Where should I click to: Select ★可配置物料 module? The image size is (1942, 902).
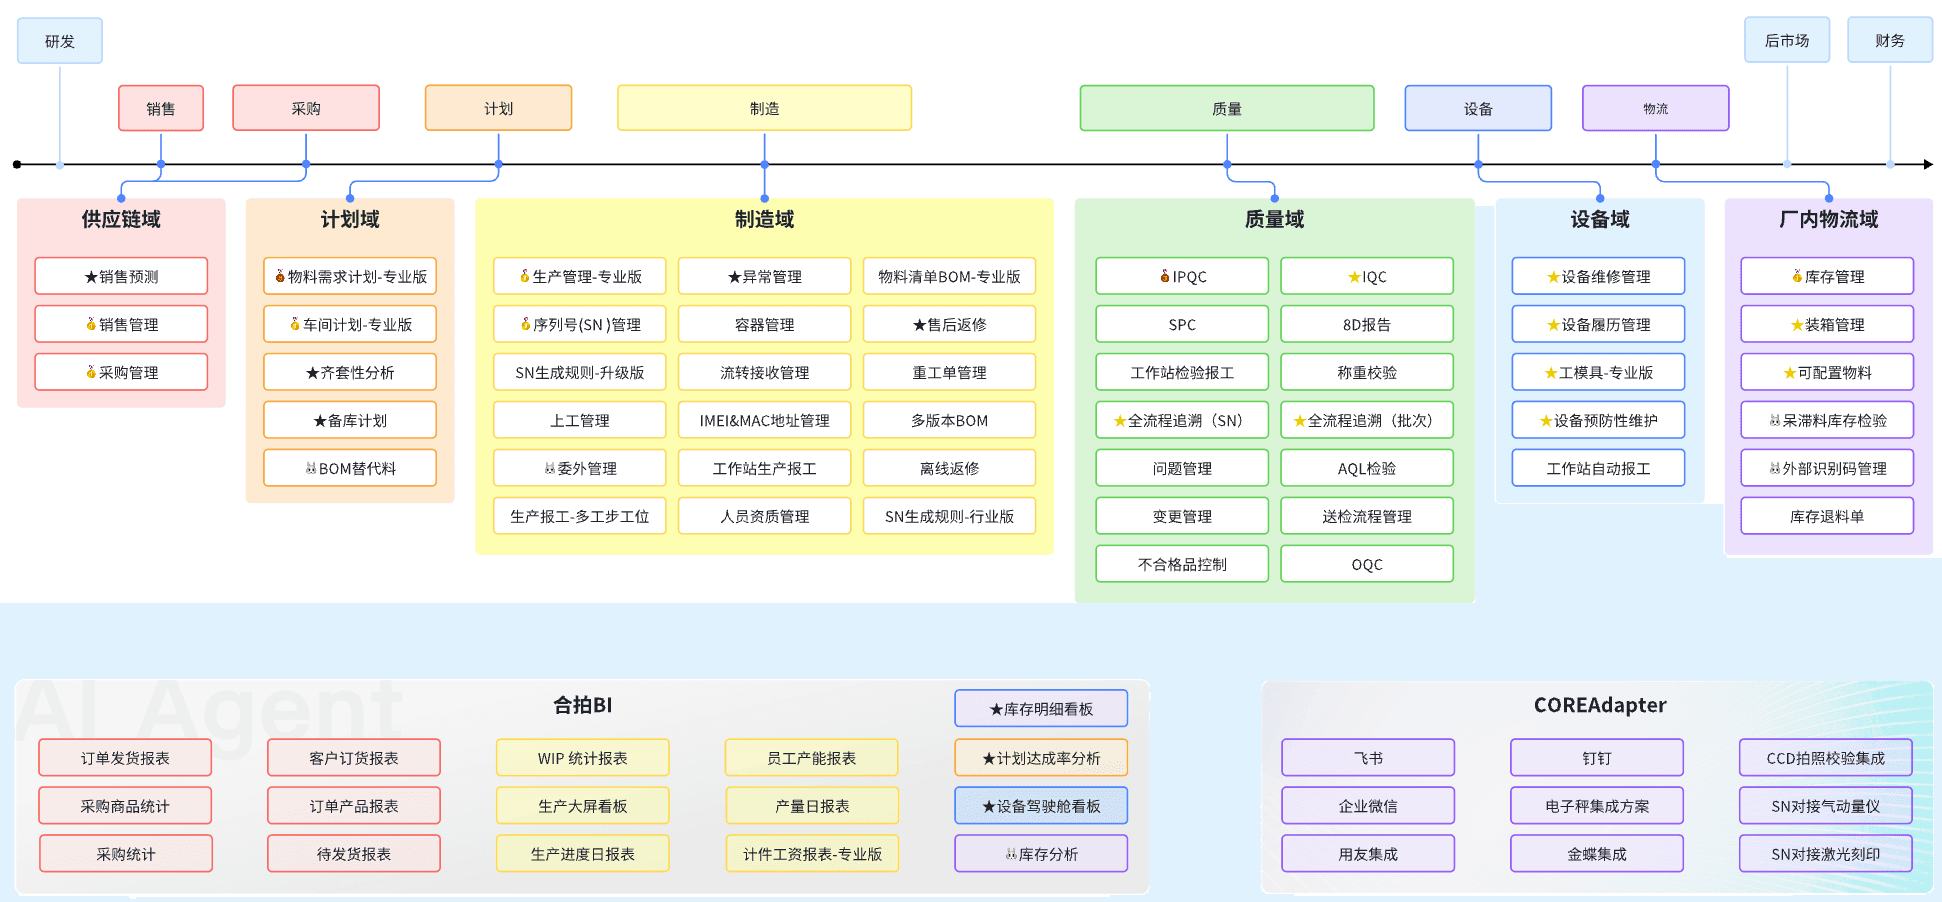pyautogui.click(x=1827, y=372)
